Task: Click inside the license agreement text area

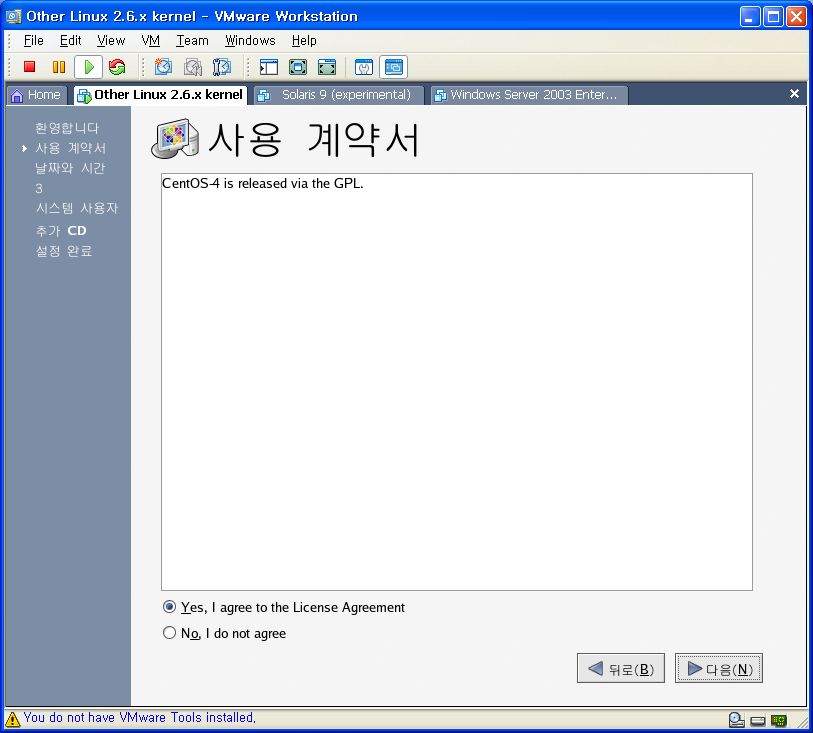Action: 456,380
